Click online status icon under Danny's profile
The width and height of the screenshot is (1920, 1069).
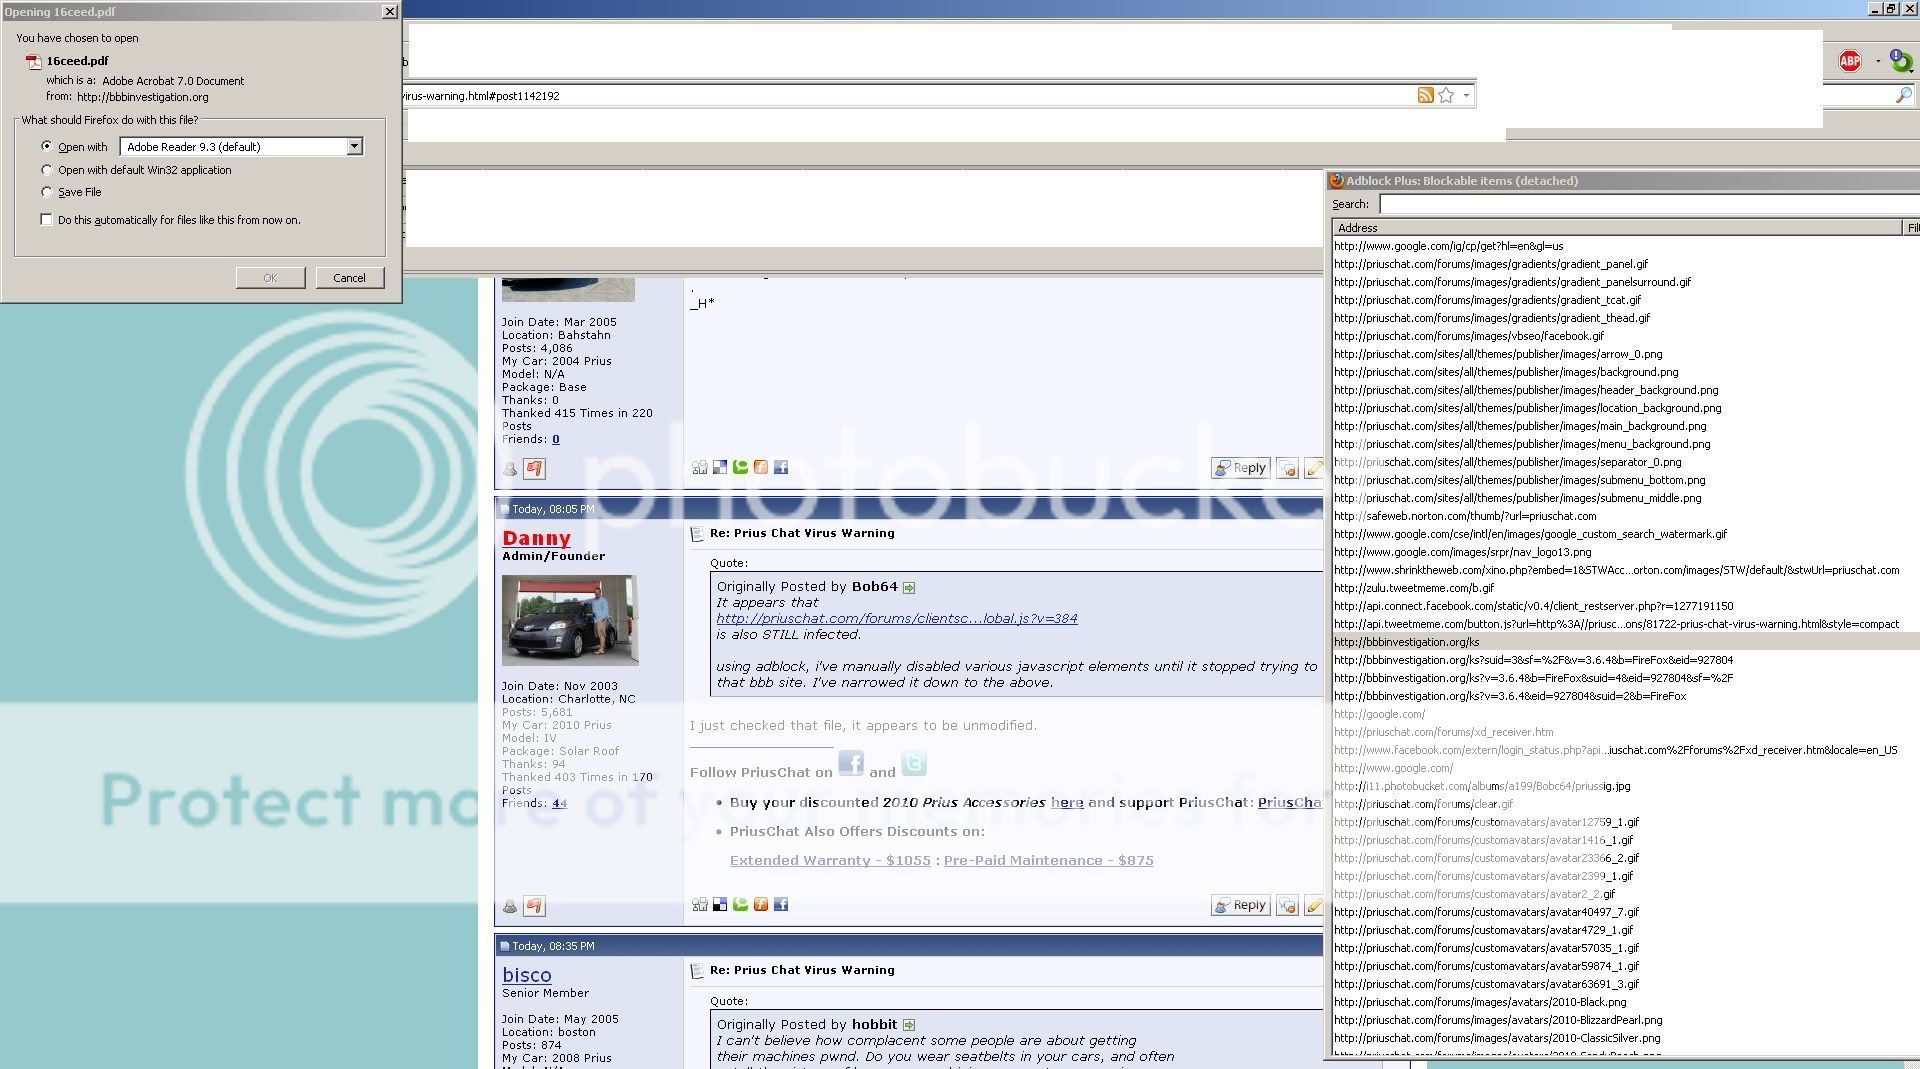point(510,907)
